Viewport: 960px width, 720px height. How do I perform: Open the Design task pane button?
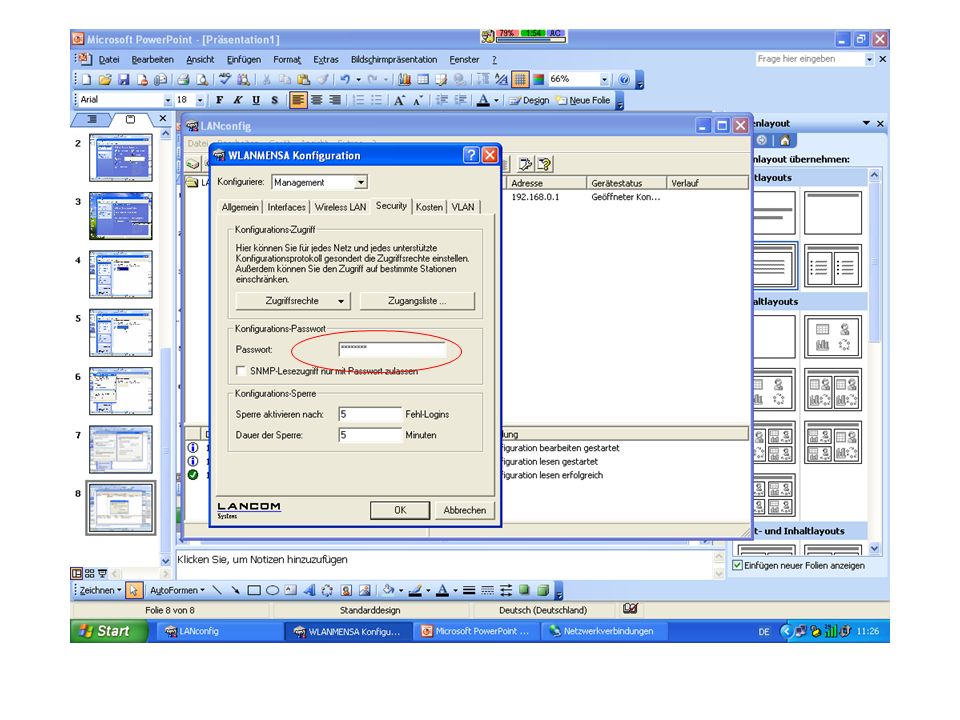(530, 100)
